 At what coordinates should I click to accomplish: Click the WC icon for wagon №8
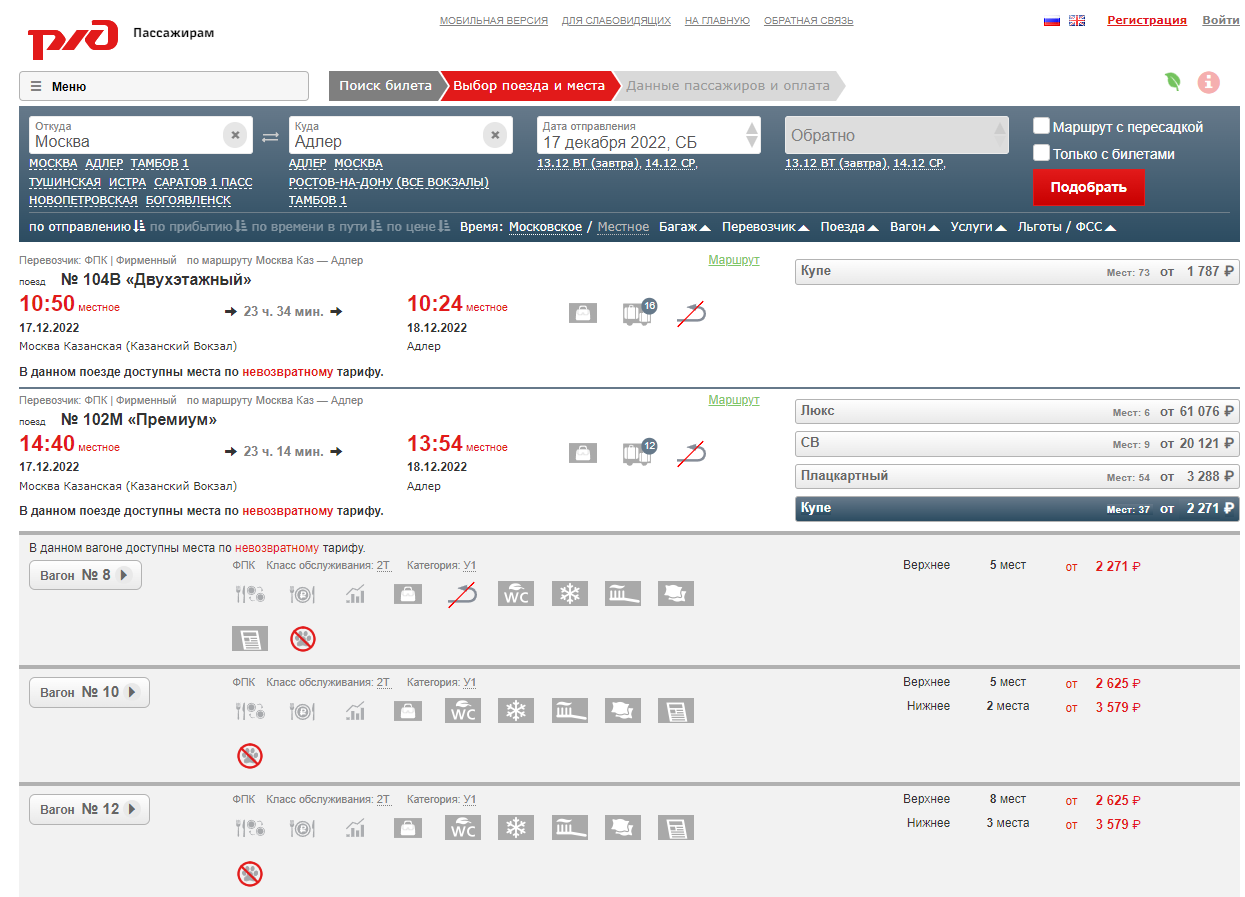pos(516,594)
